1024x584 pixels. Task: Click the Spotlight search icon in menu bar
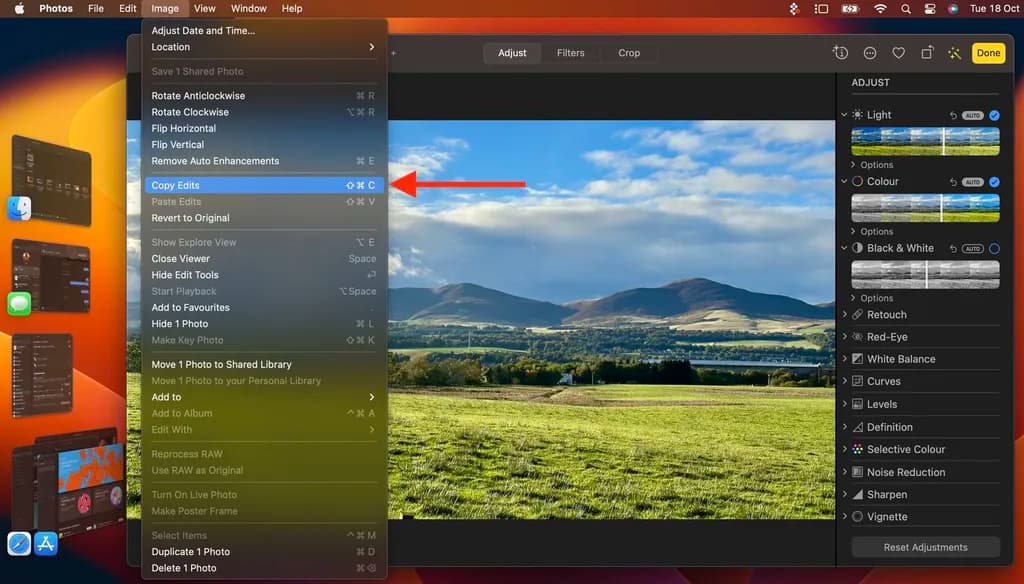tap(906, 9)
